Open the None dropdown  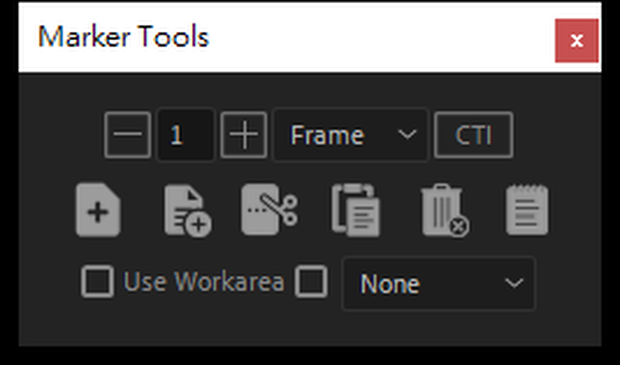click(x=439, y=283)
